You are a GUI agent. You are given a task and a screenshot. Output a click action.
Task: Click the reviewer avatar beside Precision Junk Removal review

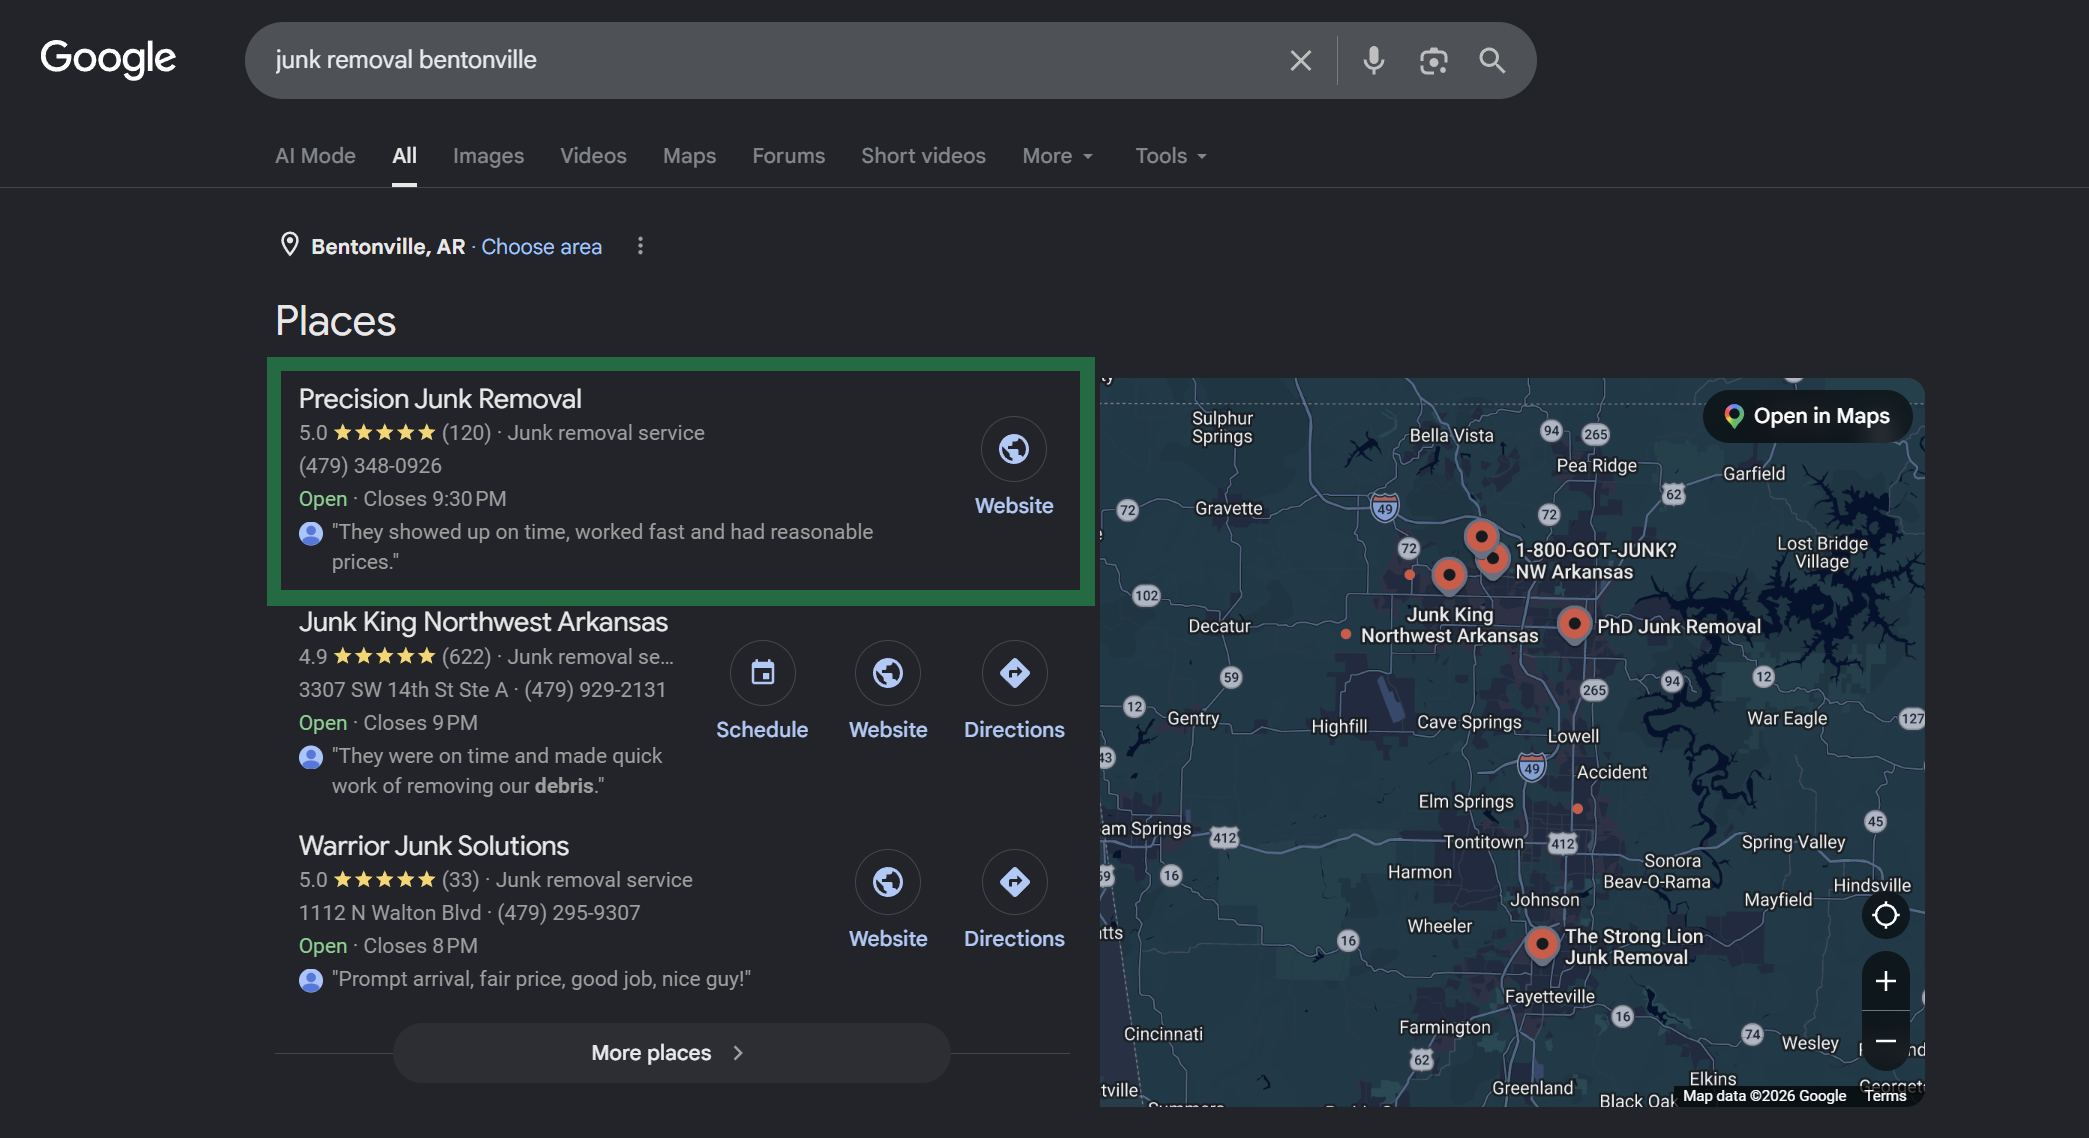pyautogui.click(x=311, y=533)
